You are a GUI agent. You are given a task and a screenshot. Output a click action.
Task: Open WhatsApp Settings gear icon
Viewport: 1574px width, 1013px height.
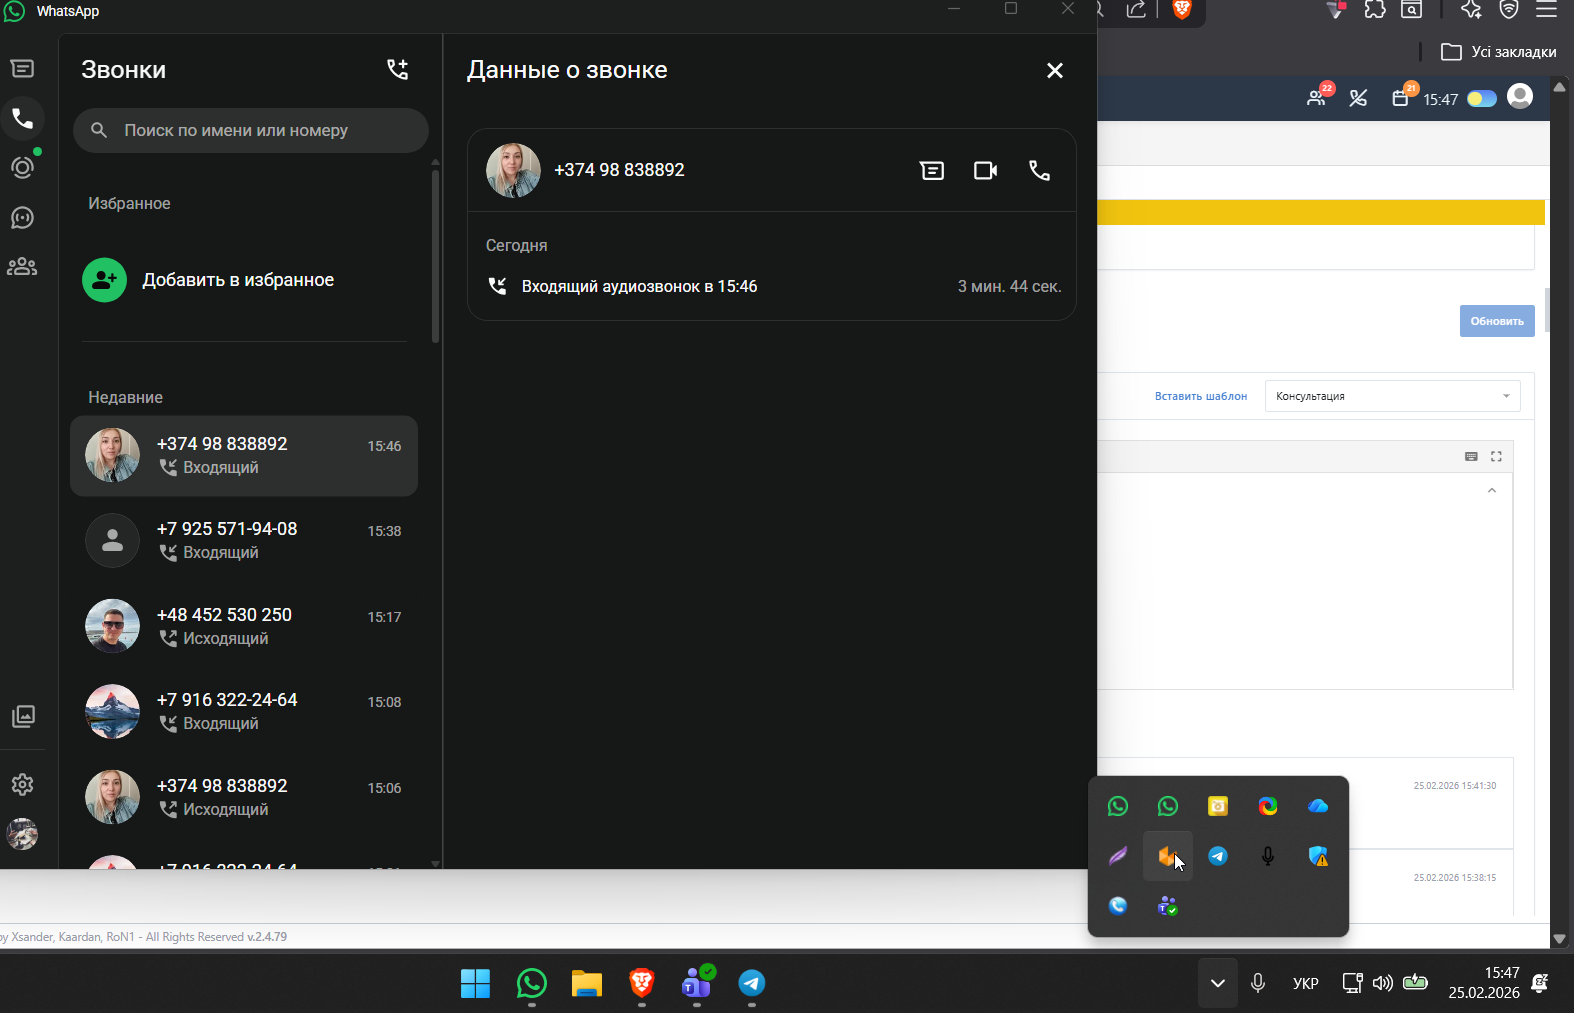pos(22,785)
